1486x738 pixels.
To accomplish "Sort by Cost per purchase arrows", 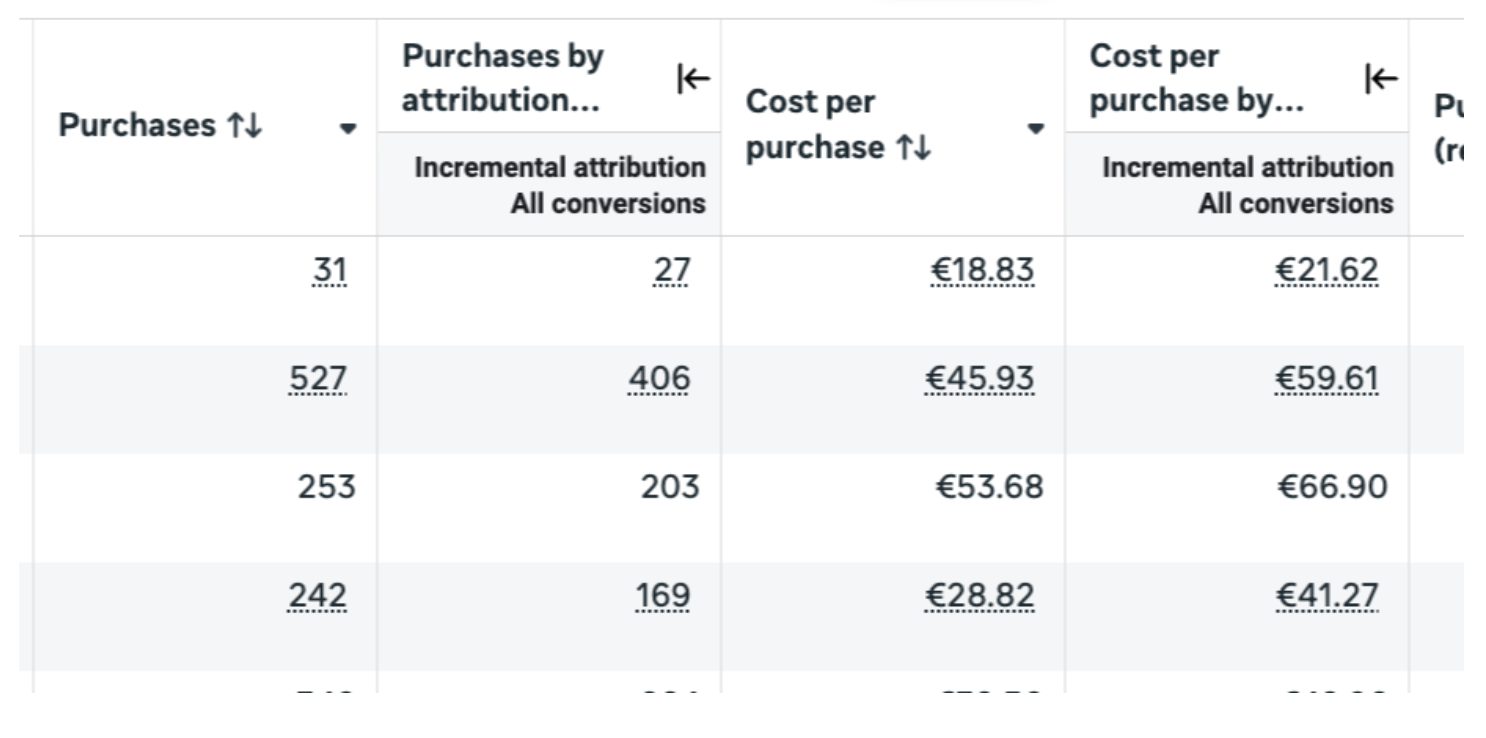I will (914, 148).
